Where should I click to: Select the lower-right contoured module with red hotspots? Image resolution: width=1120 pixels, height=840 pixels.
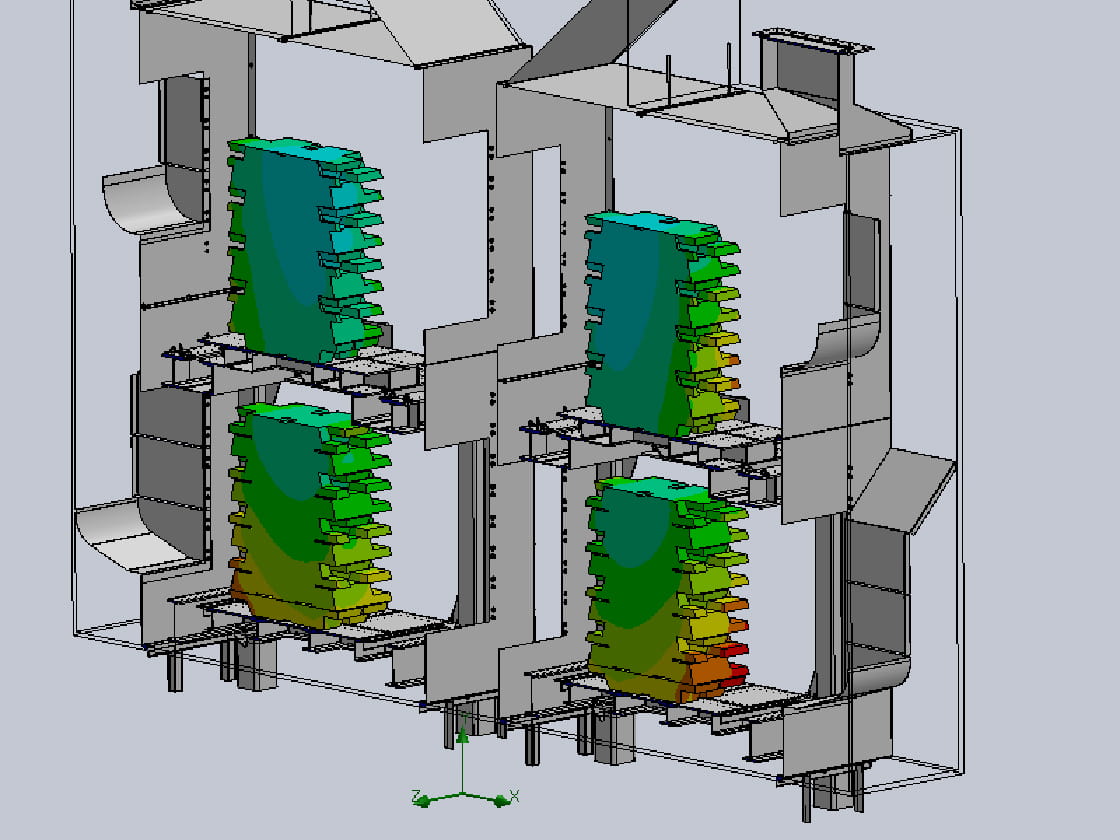667,589
